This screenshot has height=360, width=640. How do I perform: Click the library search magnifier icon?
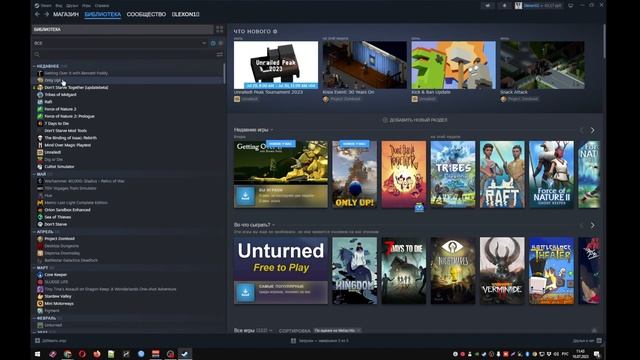coord(37,54)
